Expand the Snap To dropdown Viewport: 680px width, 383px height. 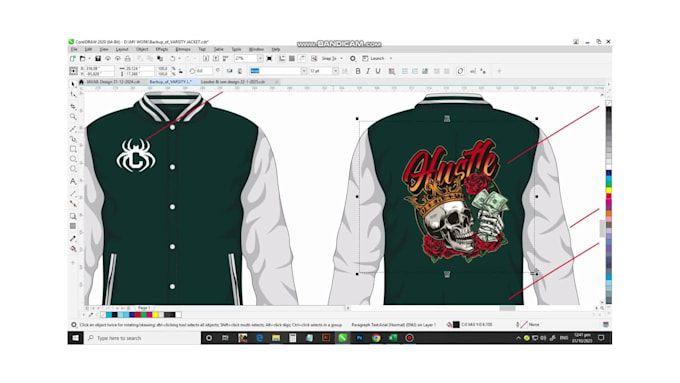342,58
